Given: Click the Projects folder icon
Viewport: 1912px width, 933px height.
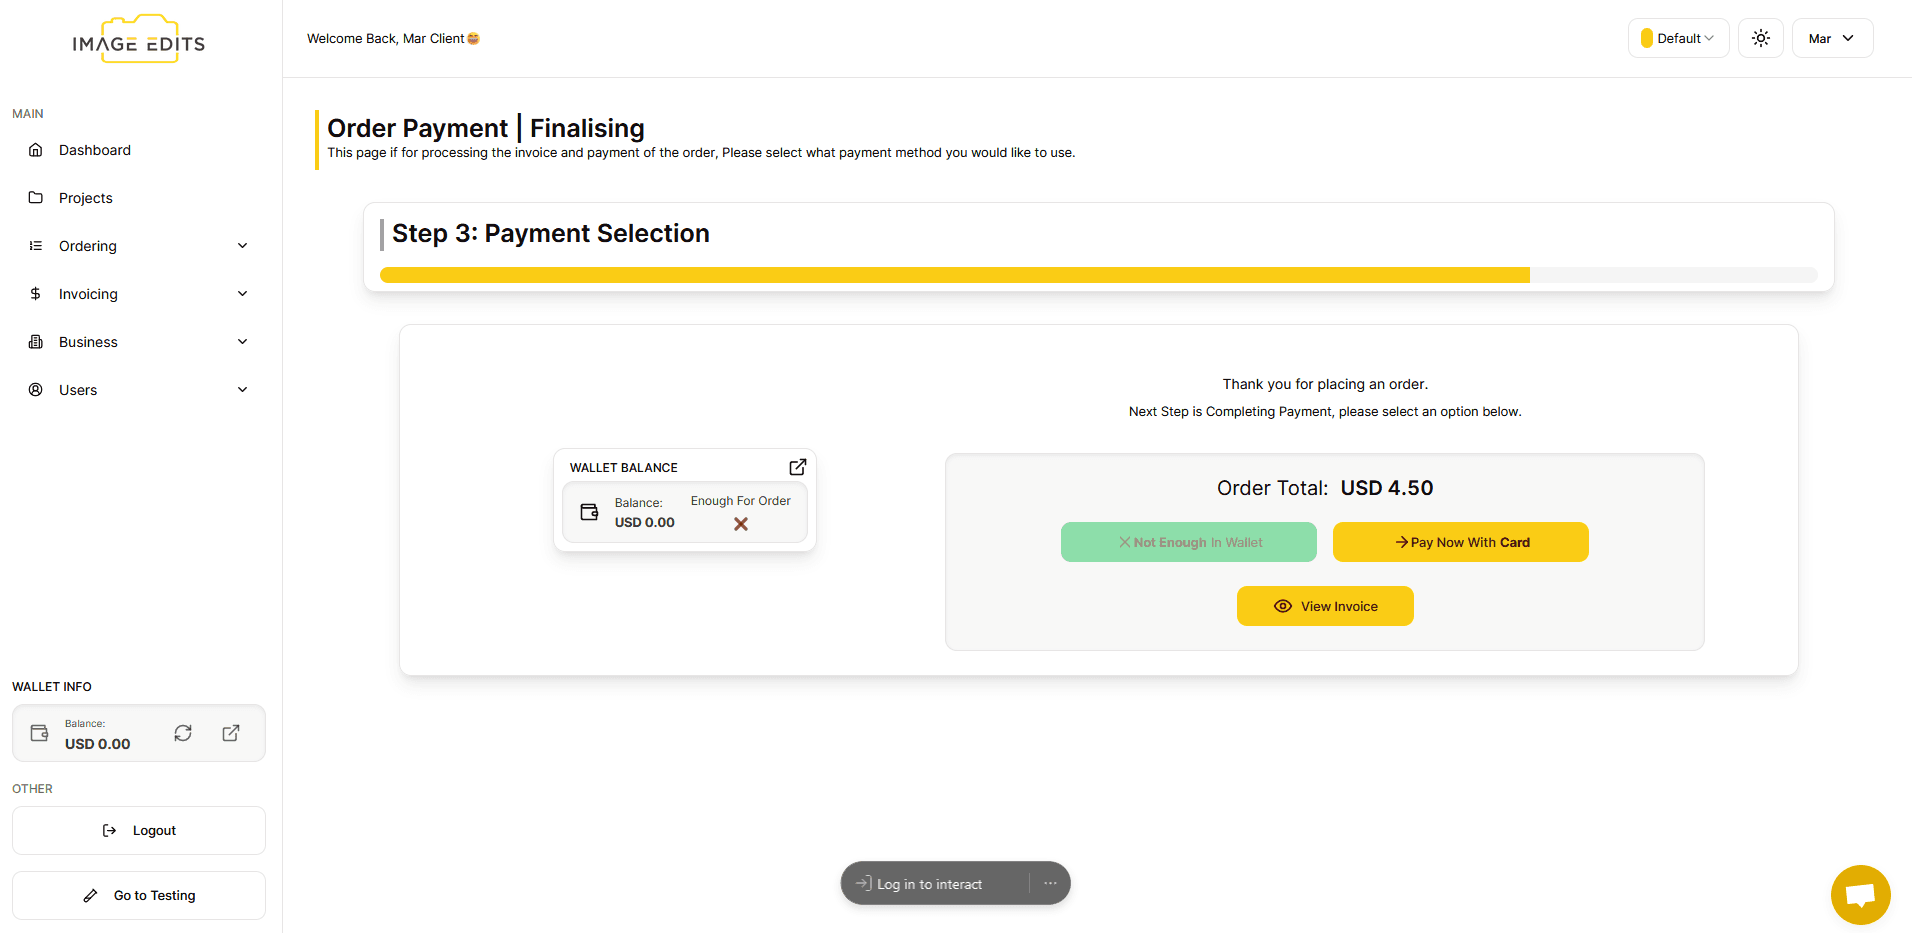Looking at the screenshot, I should tap(35, 197).
